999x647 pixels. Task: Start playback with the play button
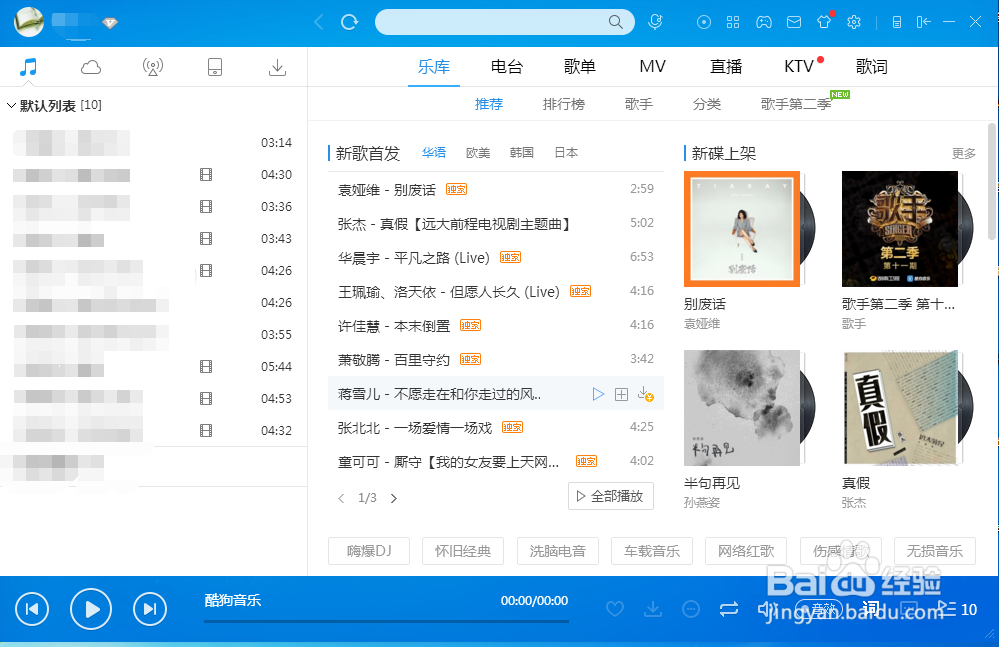coord(90,609)
